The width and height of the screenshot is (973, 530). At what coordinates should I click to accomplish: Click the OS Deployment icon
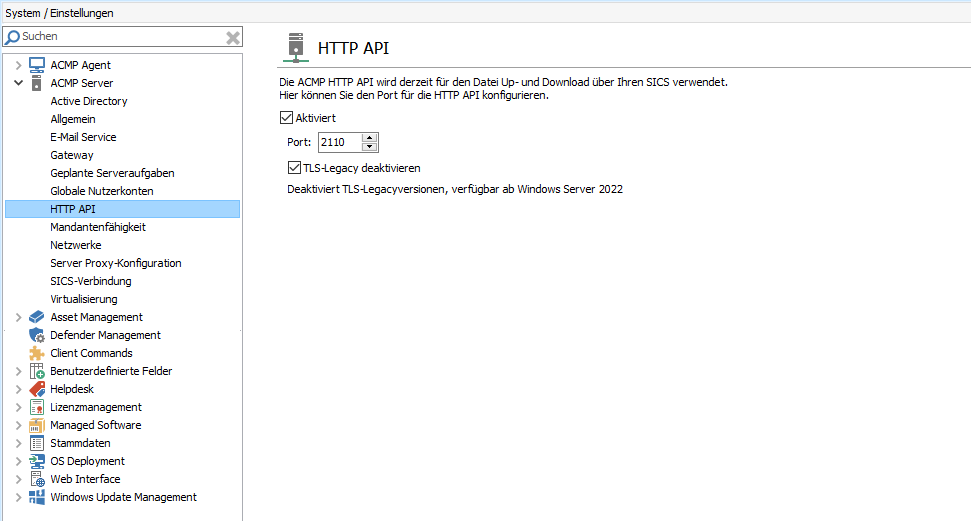(37, 461)
